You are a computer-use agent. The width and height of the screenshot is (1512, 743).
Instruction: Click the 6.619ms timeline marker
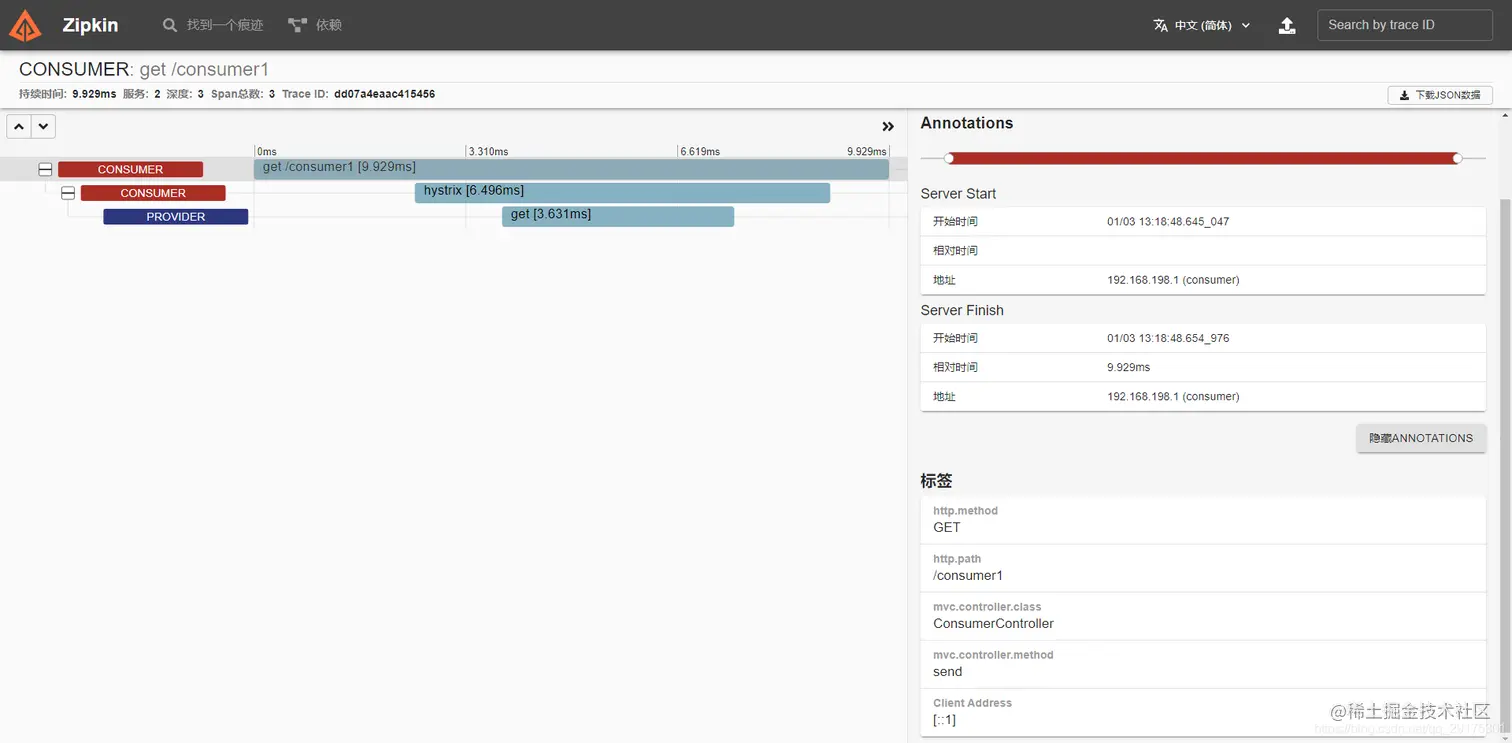tap(700, 152)
